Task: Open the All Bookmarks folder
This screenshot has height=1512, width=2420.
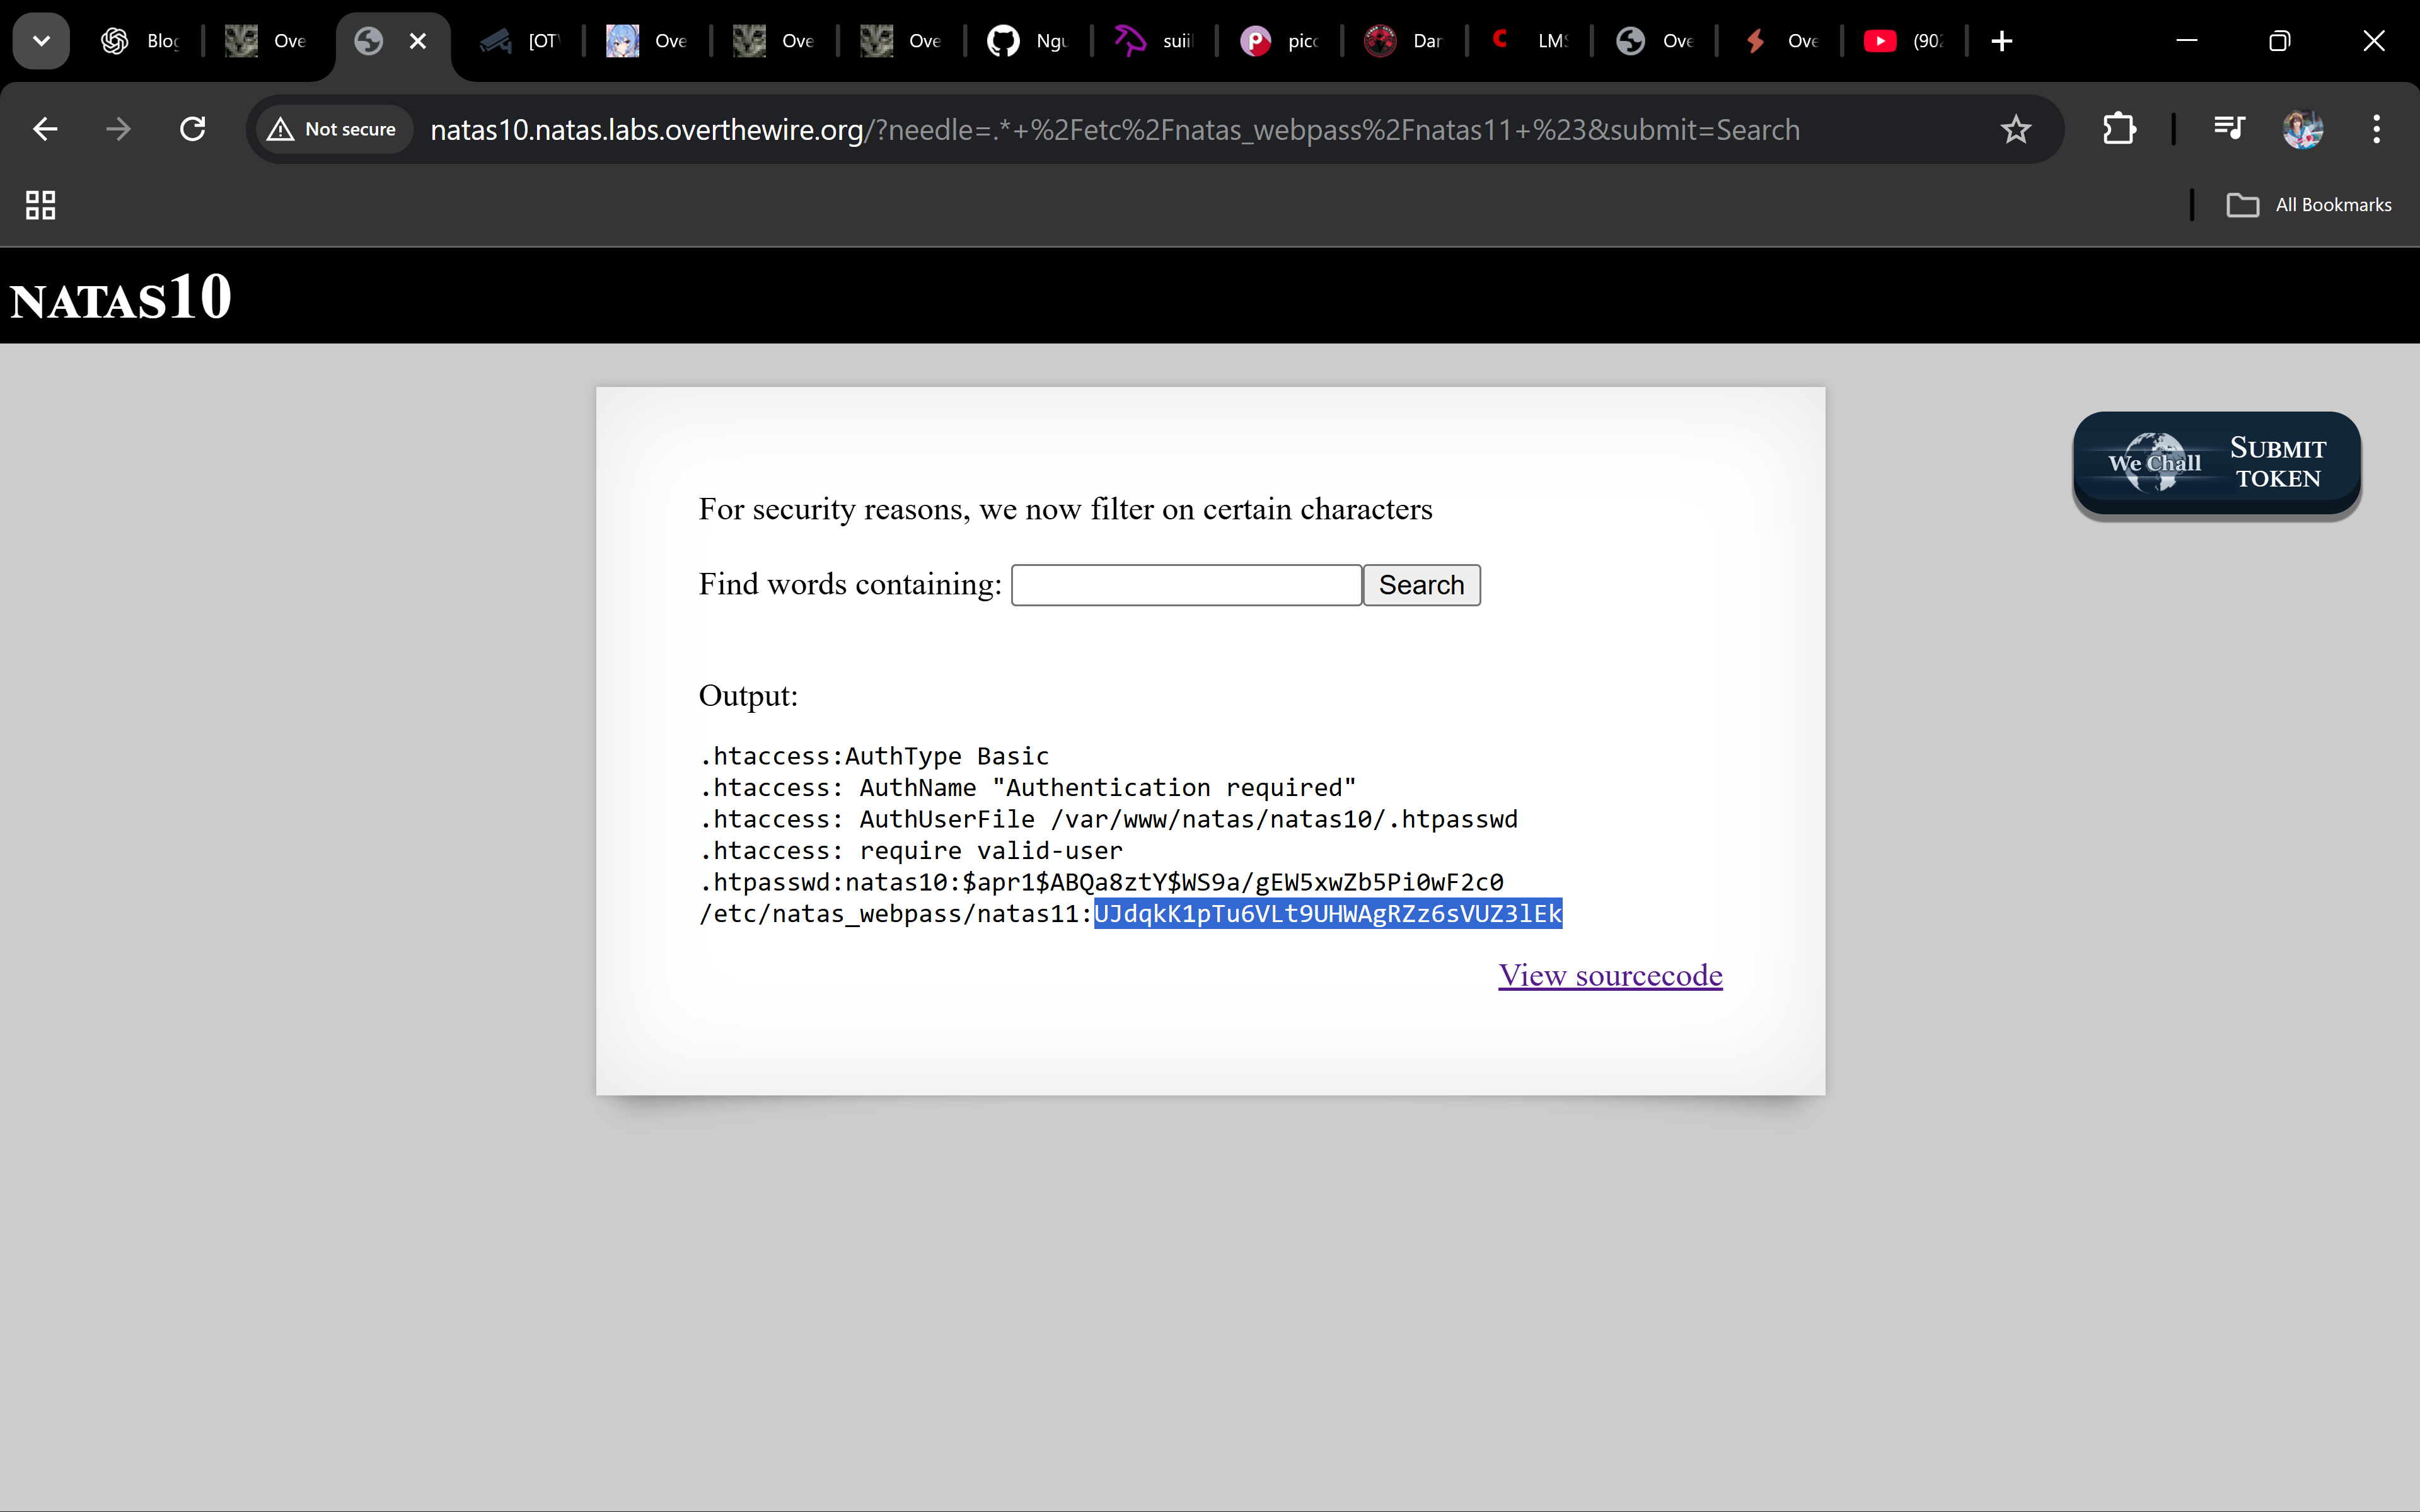Action: coord(2309,205)
